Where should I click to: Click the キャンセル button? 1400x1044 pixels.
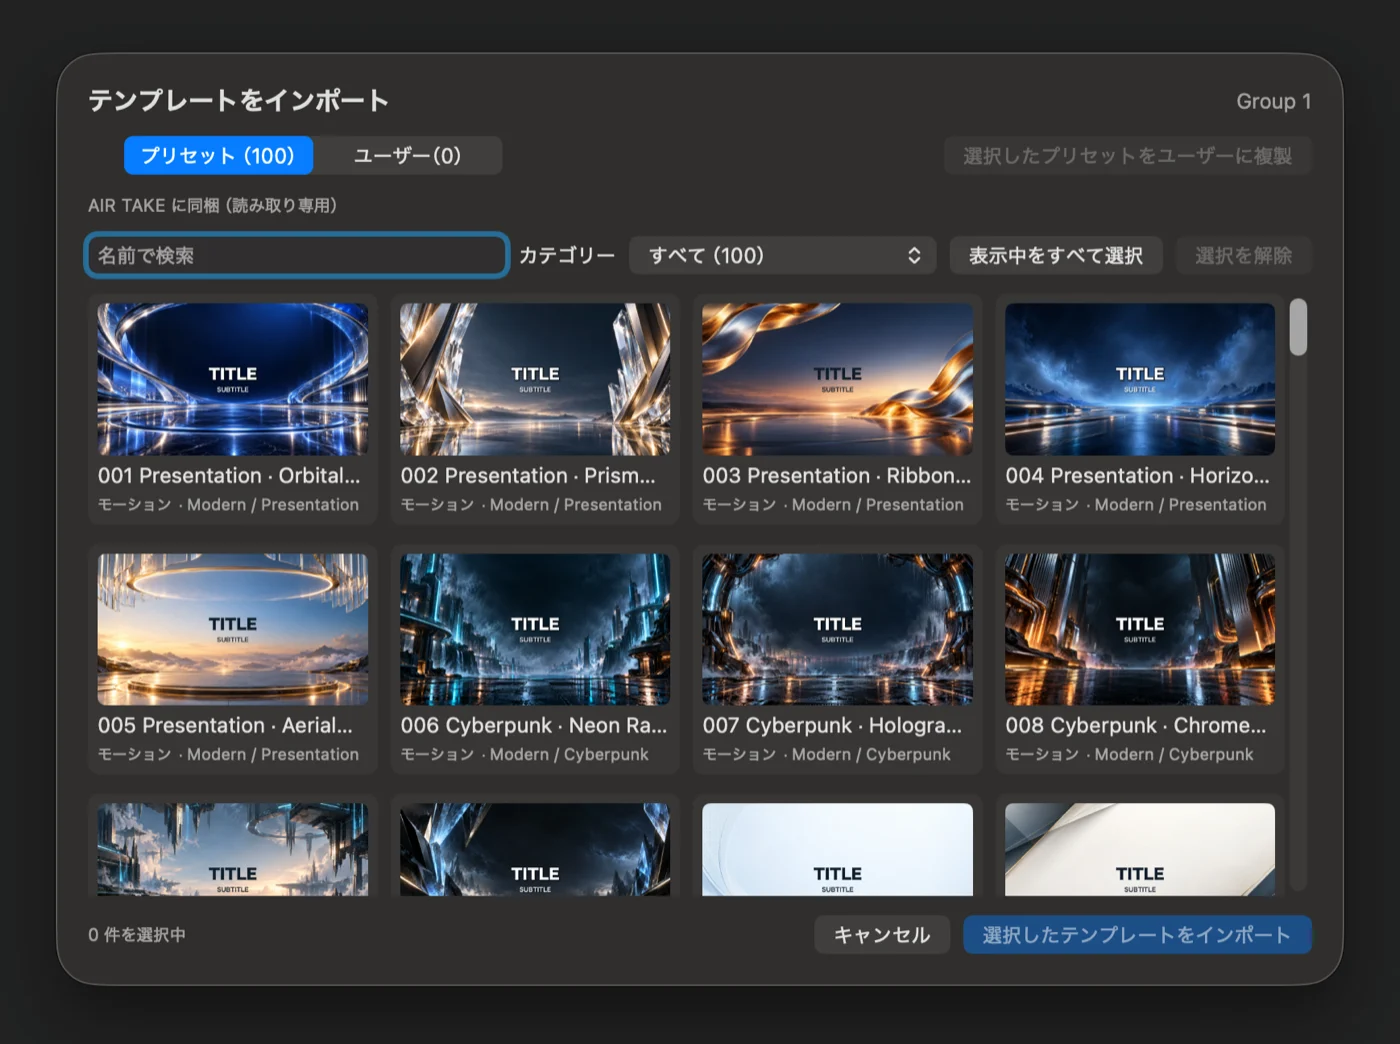pos(882,935)
